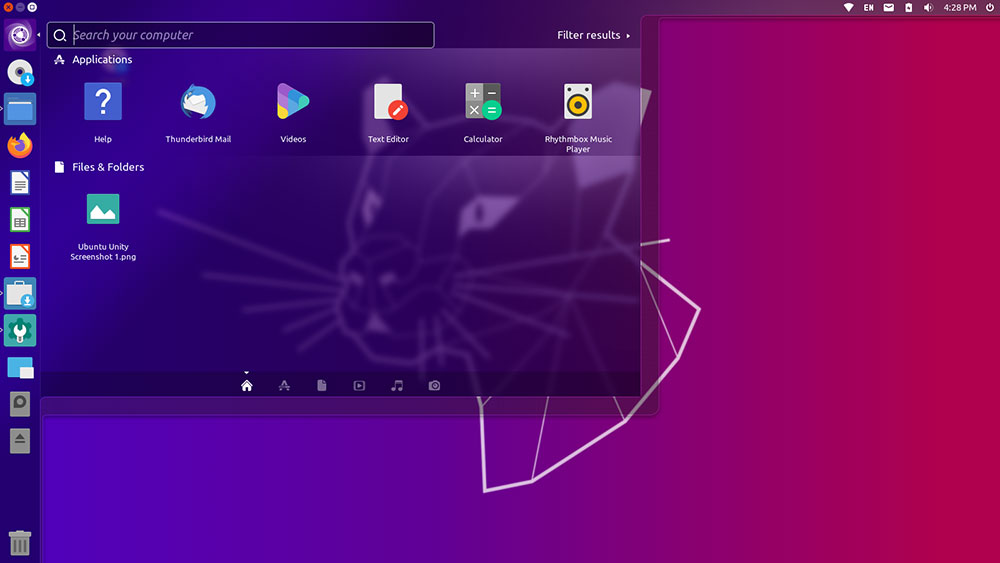The image size is (1000, 563).
Task: Open the battery indicator menu
Action: pyautogui.click(x=909, y=8)
